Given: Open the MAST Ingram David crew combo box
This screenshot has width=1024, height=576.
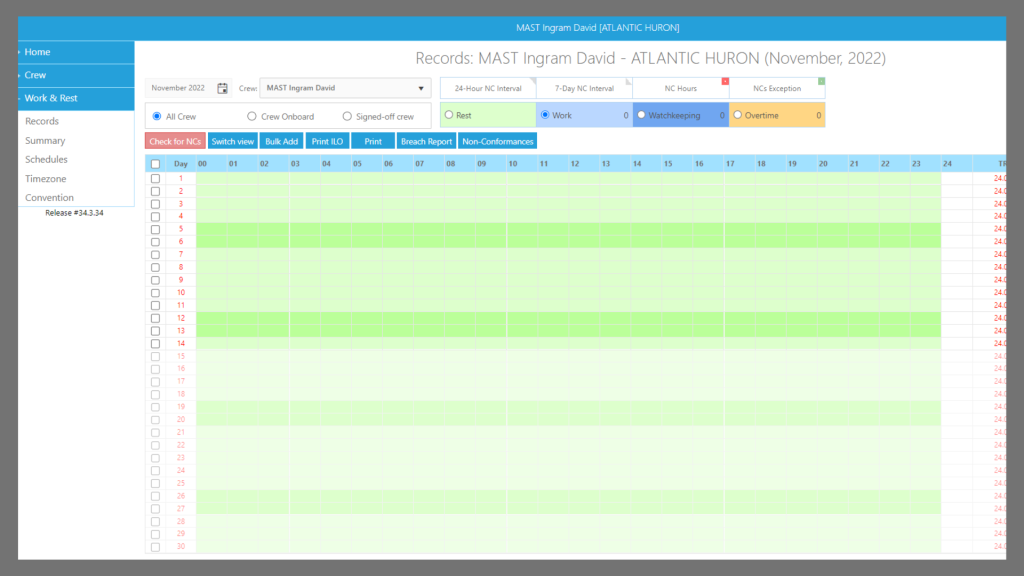Looking at the screenshot, I should (345, 88).
